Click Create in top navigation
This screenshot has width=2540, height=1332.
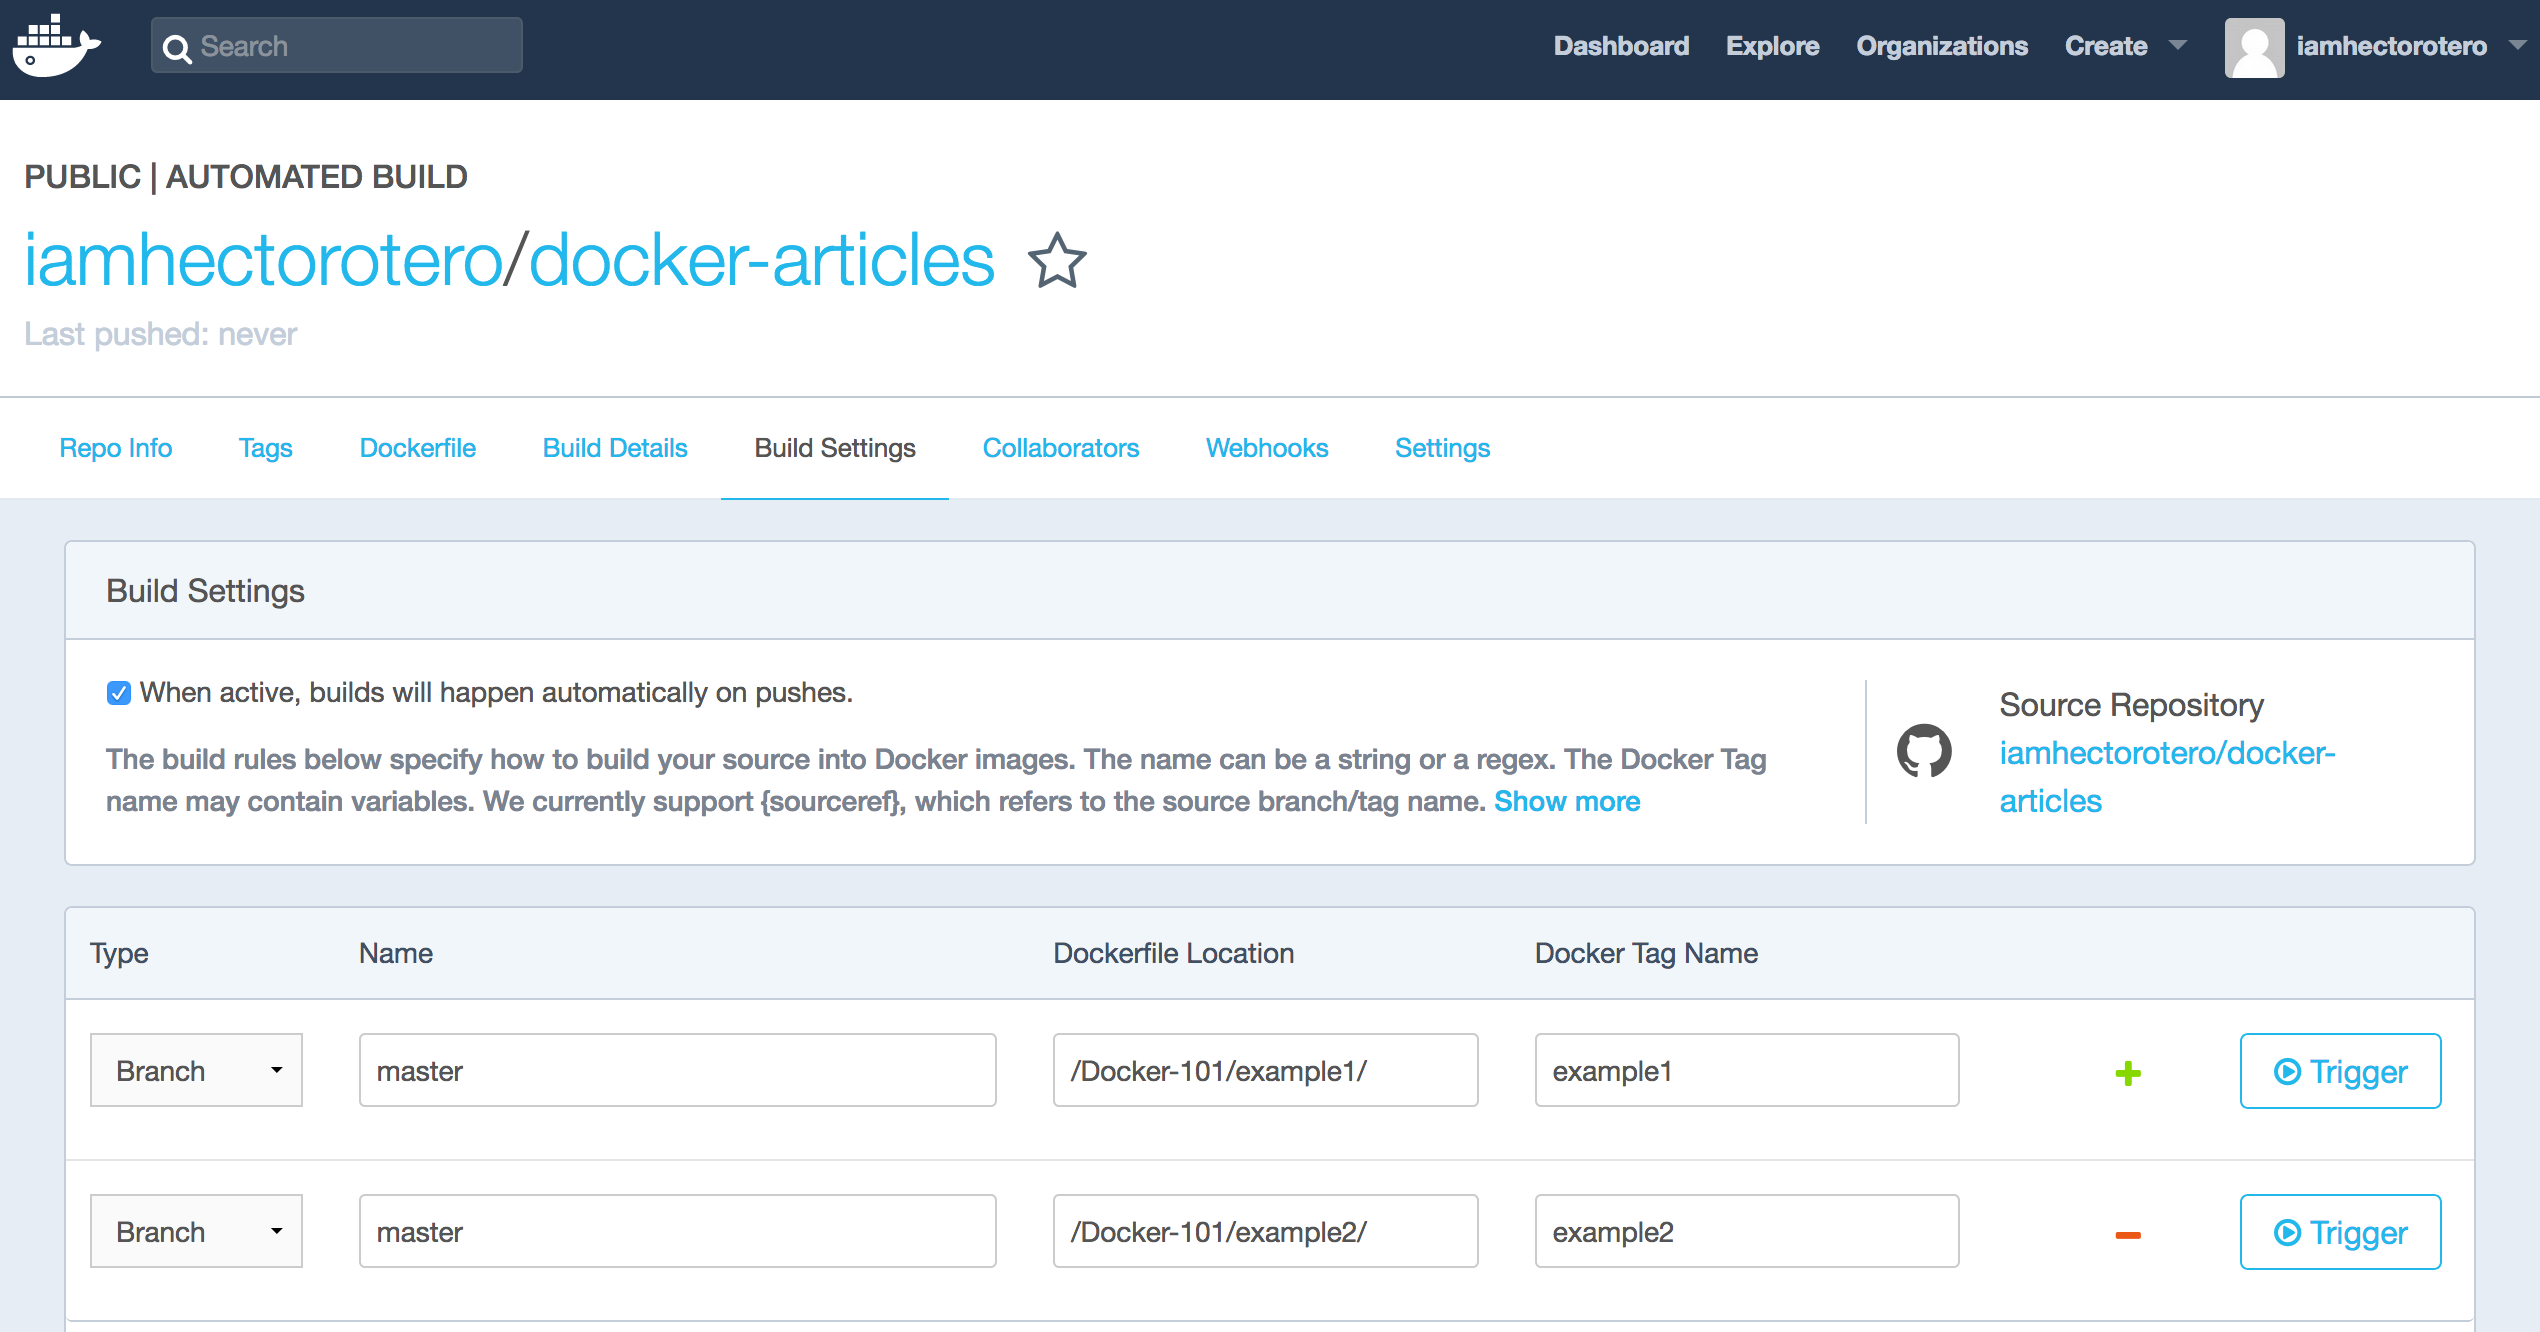pyautogui.click(x=2106, y=46)
